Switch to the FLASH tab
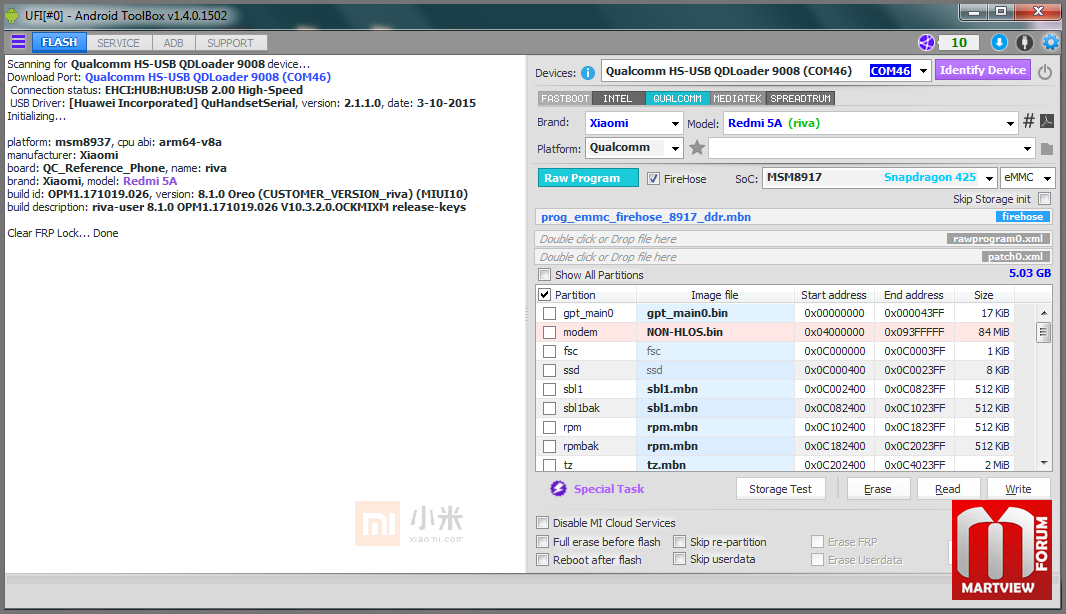Screen dimensions: 1066x614 pos(59,42)
